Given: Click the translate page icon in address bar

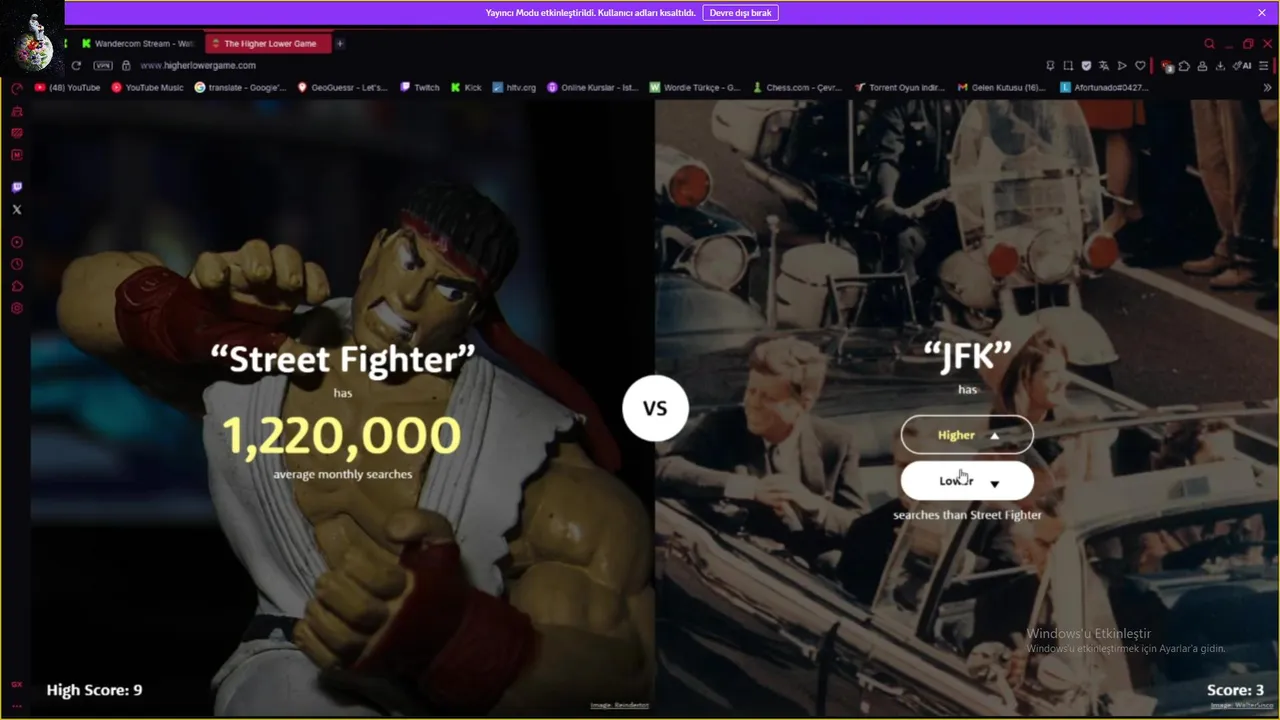Looking at the screenshot, I should point(1104,66).
